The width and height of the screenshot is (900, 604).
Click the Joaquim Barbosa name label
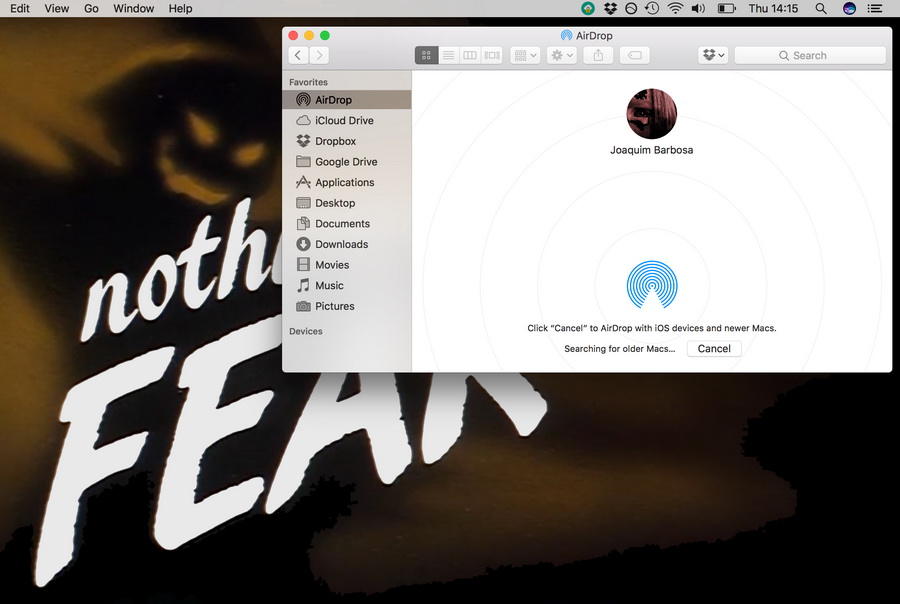(x=651, y=150)
